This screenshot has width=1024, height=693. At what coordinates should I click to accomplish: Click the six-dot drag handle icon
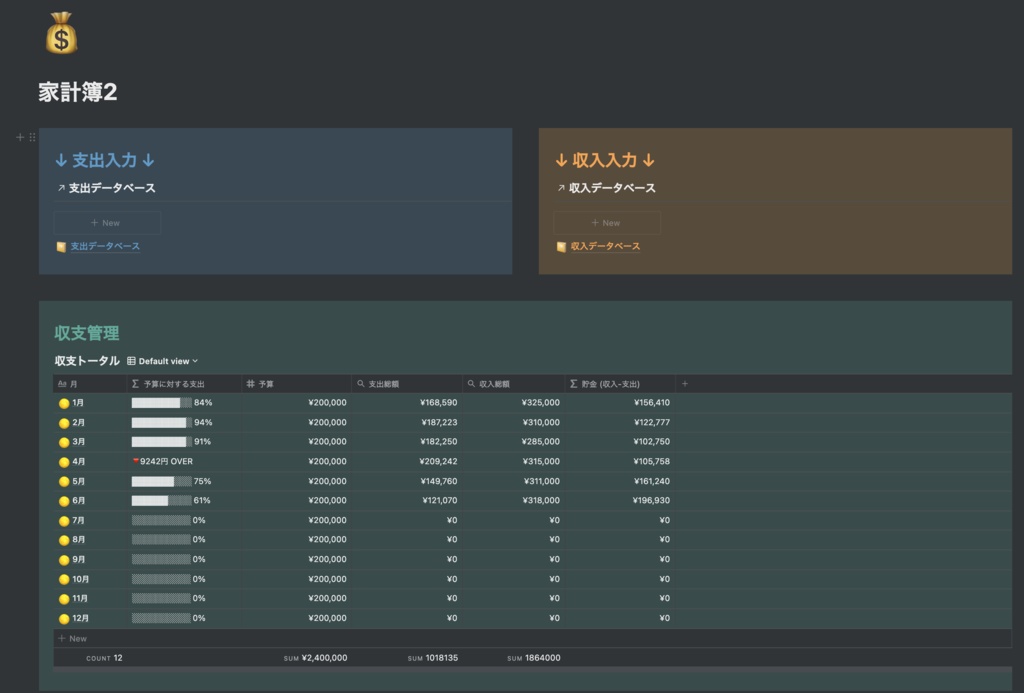(32, 137)
